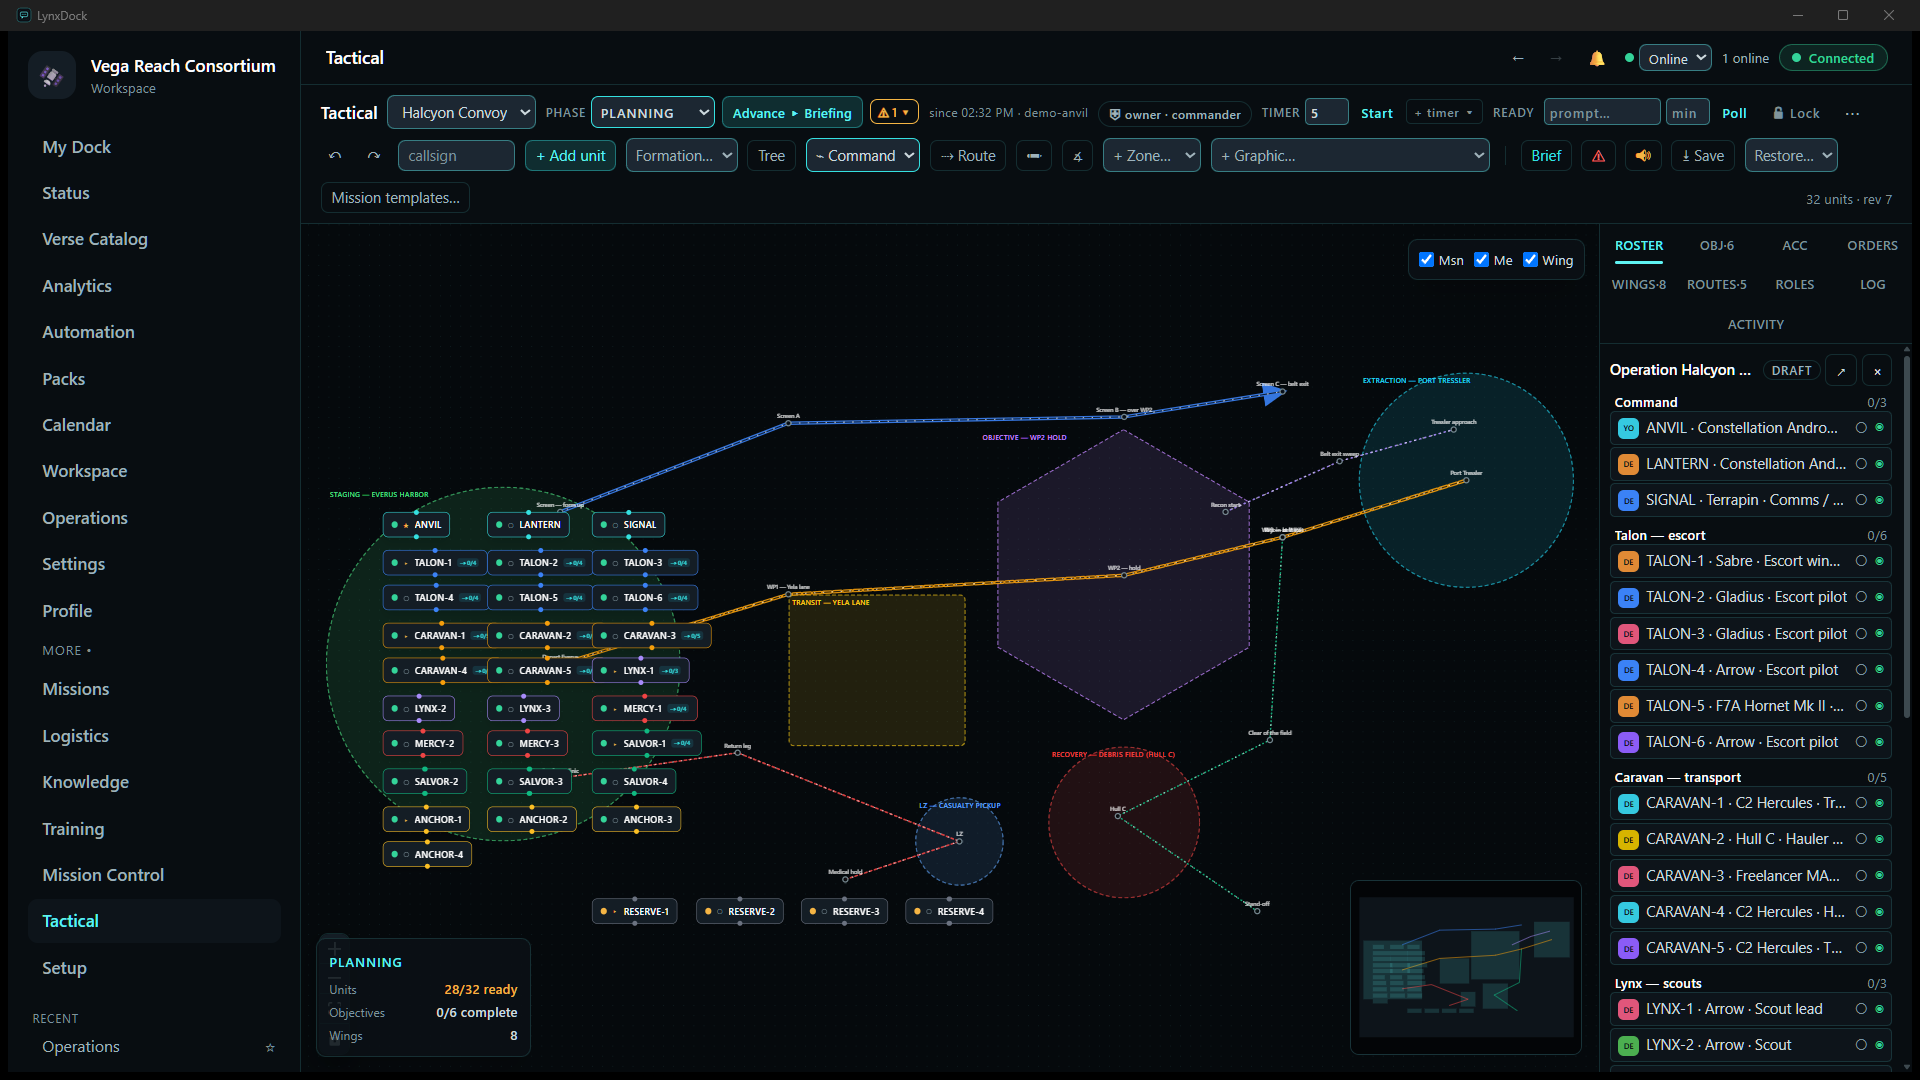
Task: Mark TALON-6 ready with its circle
Action: coord(1861,742)
